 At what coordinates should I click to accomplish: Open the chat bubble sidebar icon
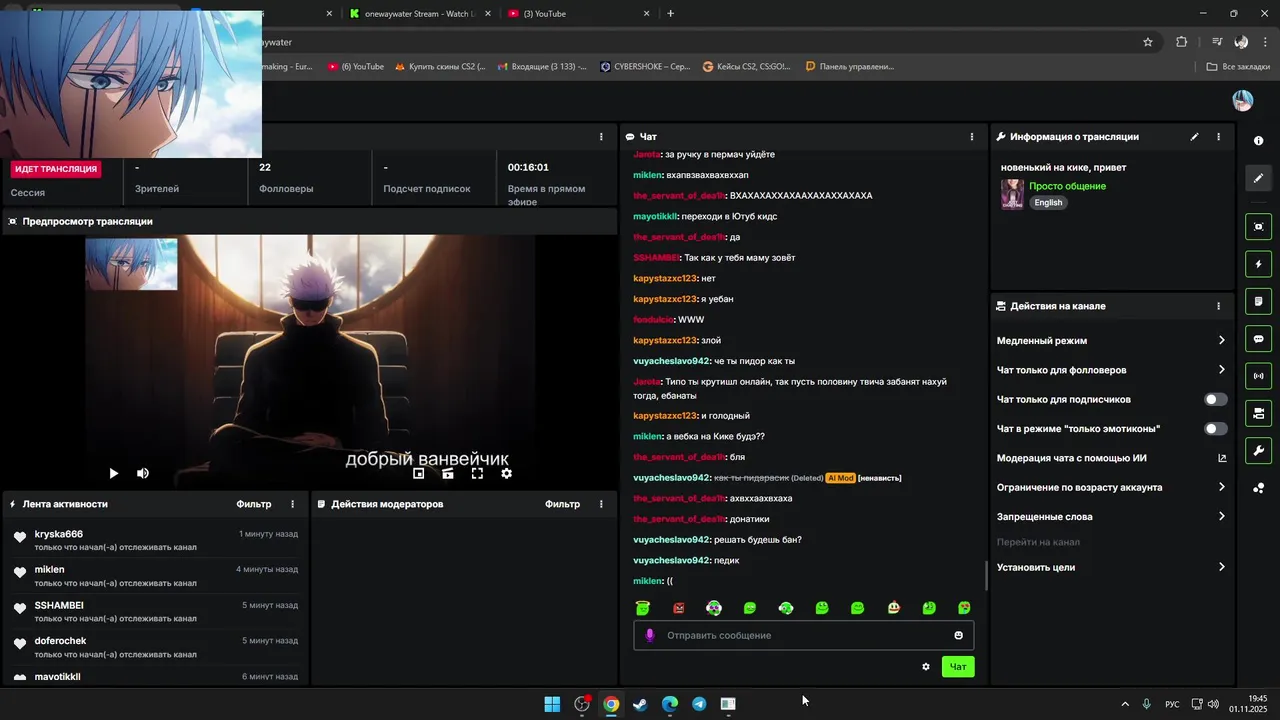click(1258, 339)
